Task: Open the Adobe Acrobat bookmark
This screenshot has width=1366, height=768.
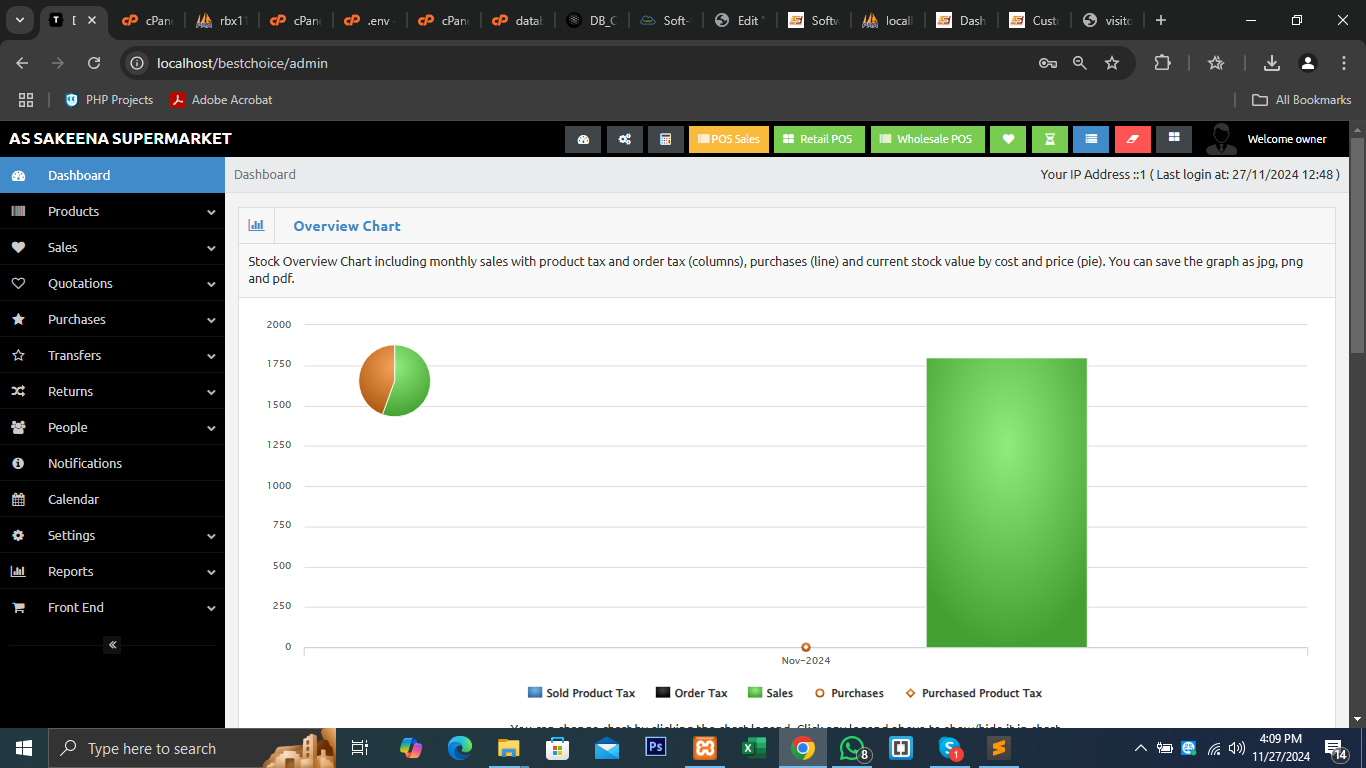Action: click(221, 100)
